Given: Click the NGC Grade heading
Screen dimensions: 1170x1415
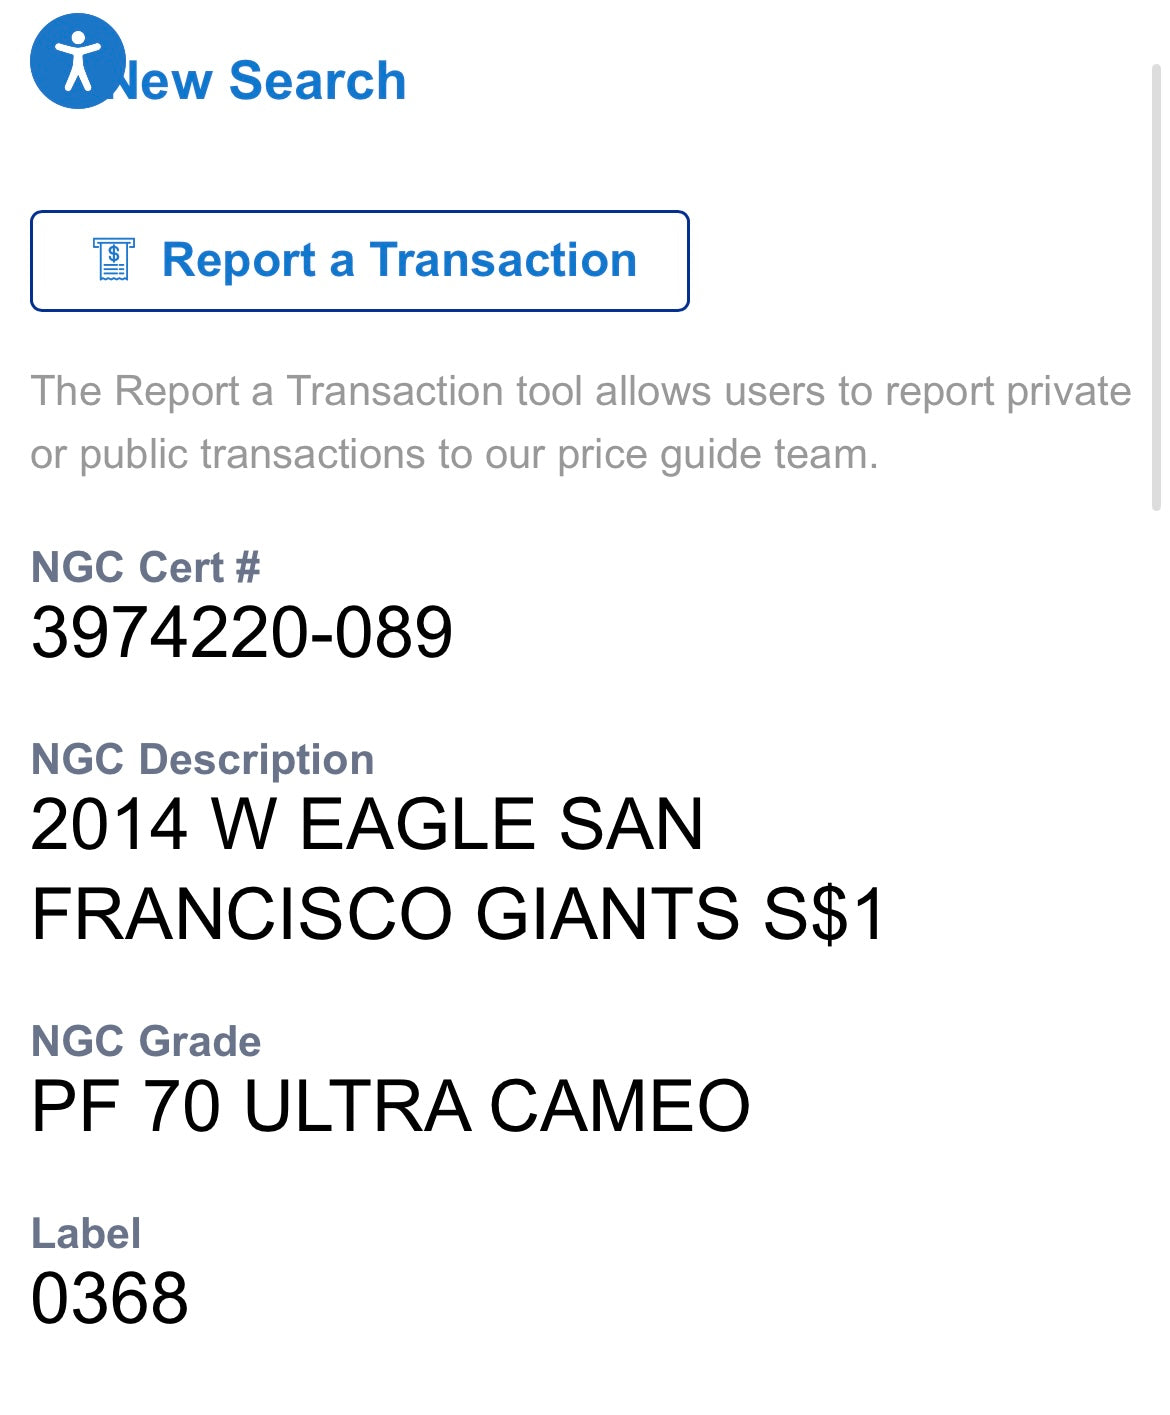Looking at the screenshot, I should pos(146,1041).
